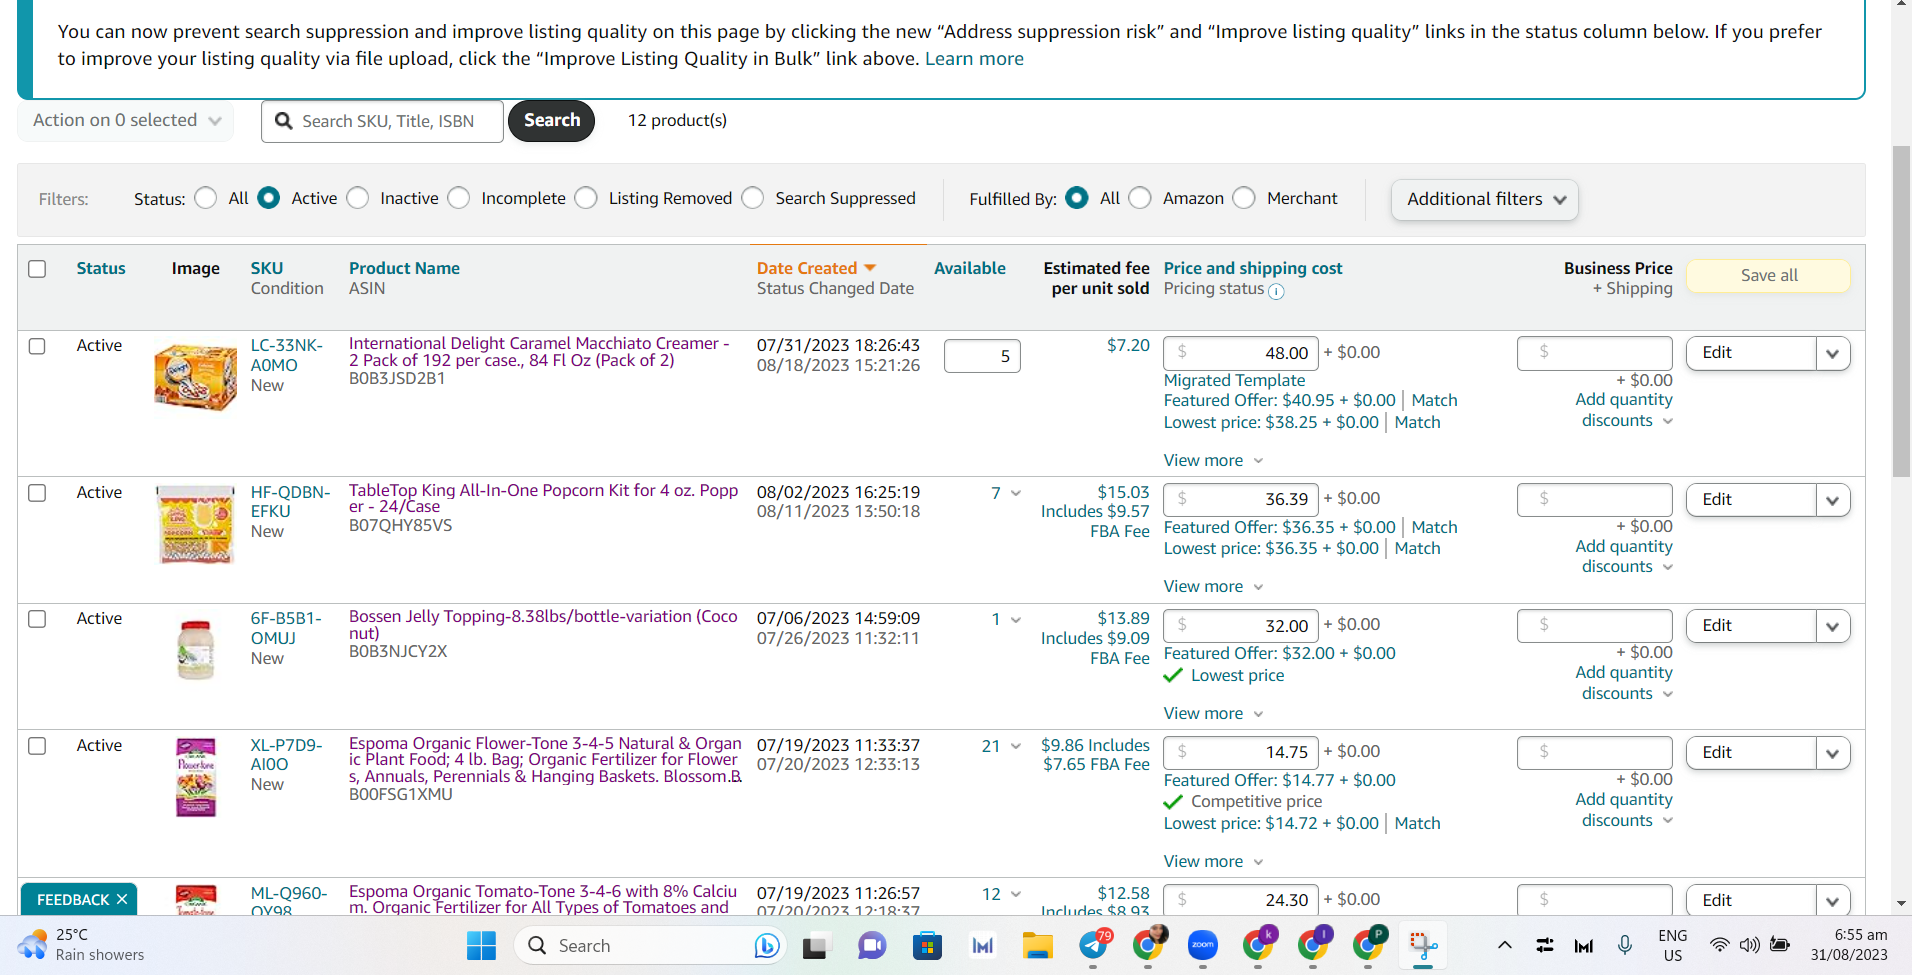Viewport: 1912px width, 975px height.
Task: Click the magnifier icon in SKU search box
Action: pyautogui.click(x=284, y=121)
